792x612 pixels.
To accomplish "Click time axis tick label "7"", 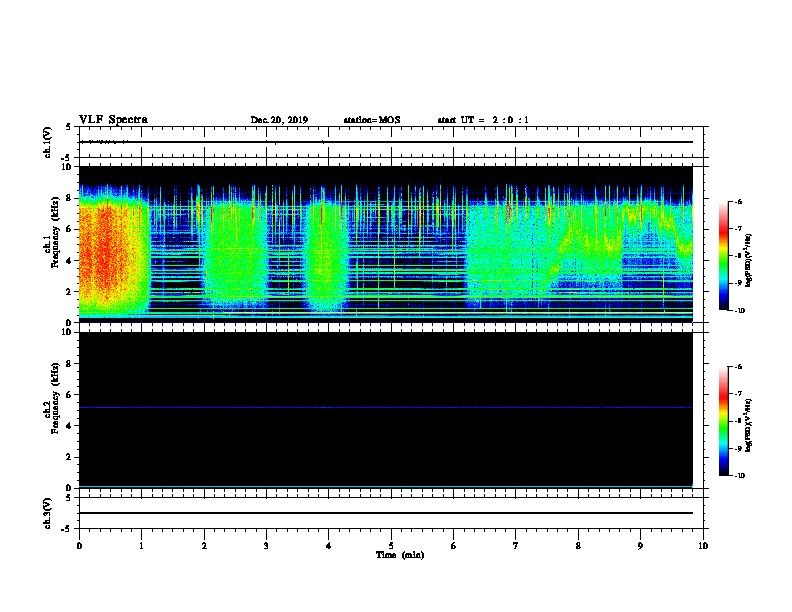I will click(516, 545).
